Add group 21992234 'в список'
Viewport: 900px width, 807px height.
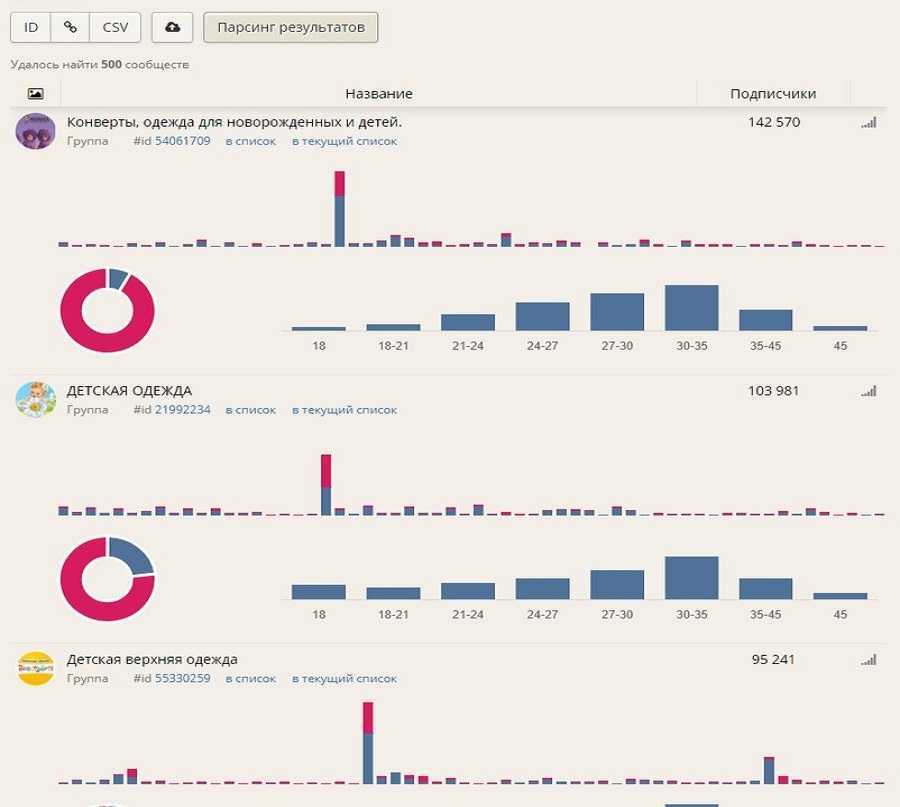[x=251, y=410]
